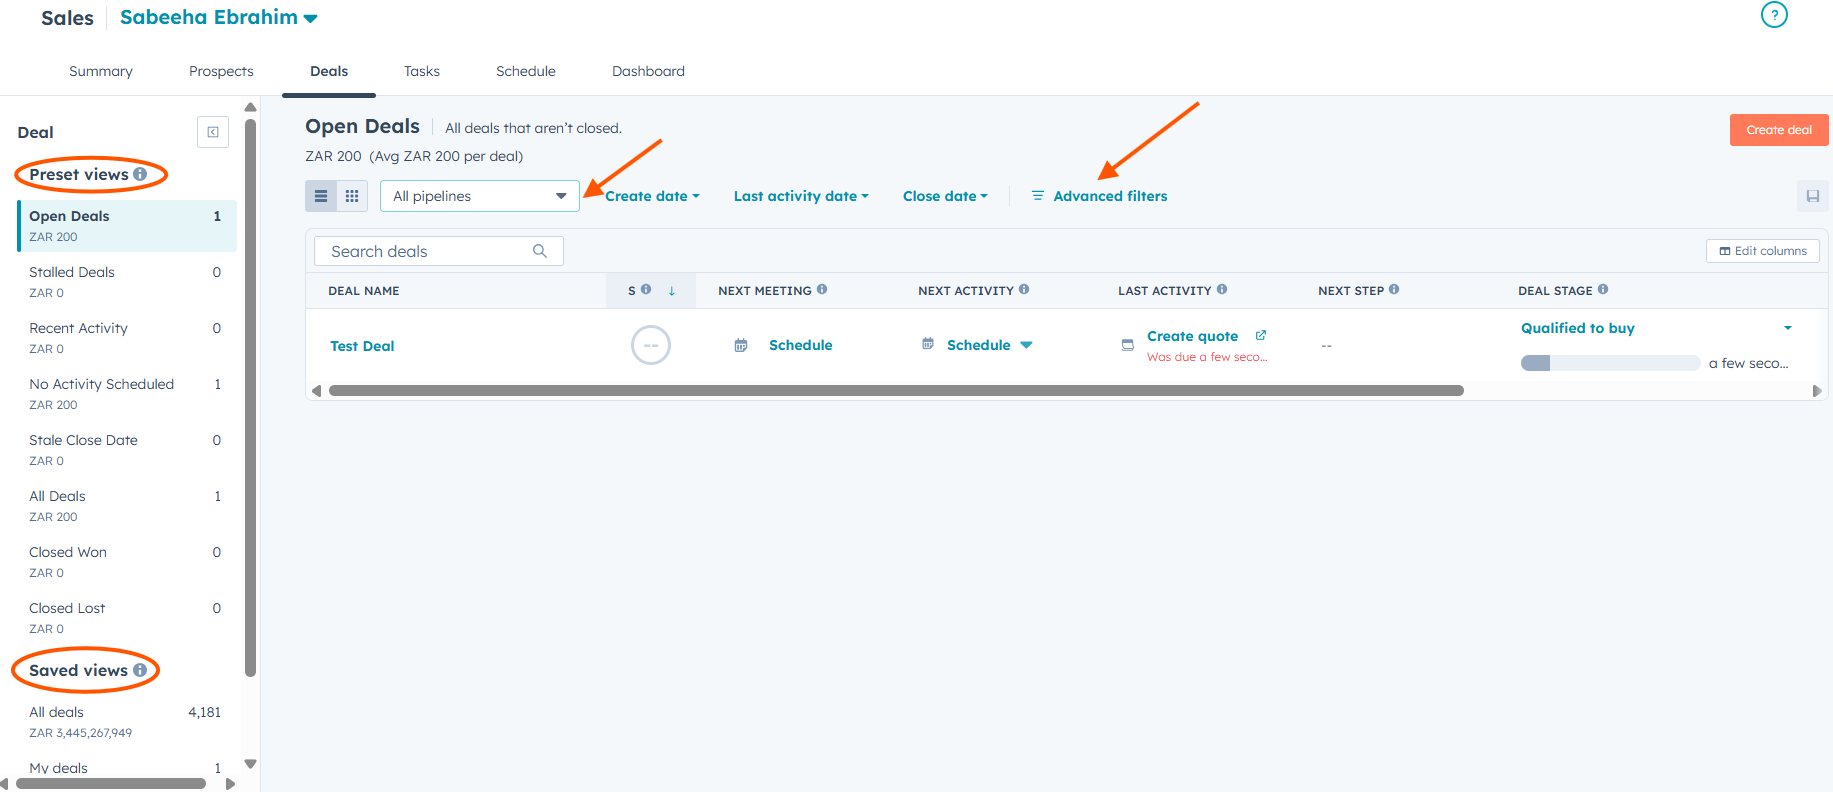The height and width of the screenshot is (792, 1833).
Task: Switch to board grid view
Action: click(x=352, y=196)
